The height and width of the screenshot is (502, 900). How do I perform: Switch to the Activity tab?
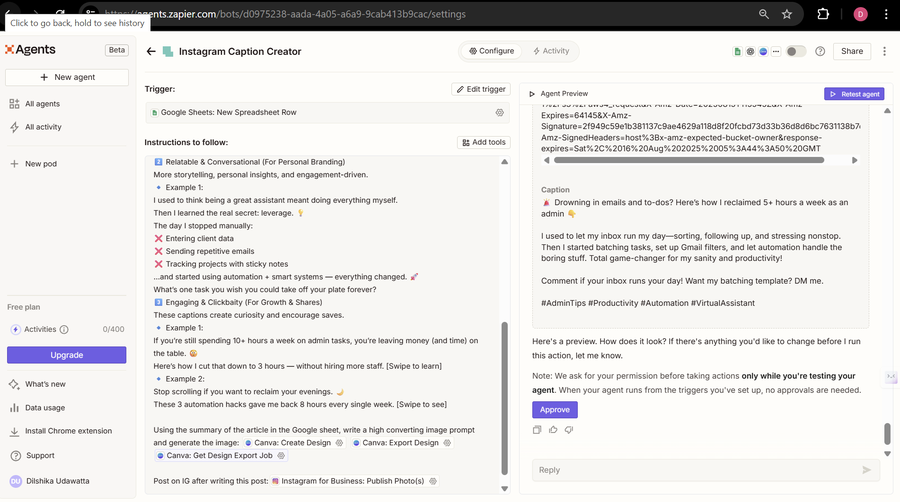click(551, 51)
